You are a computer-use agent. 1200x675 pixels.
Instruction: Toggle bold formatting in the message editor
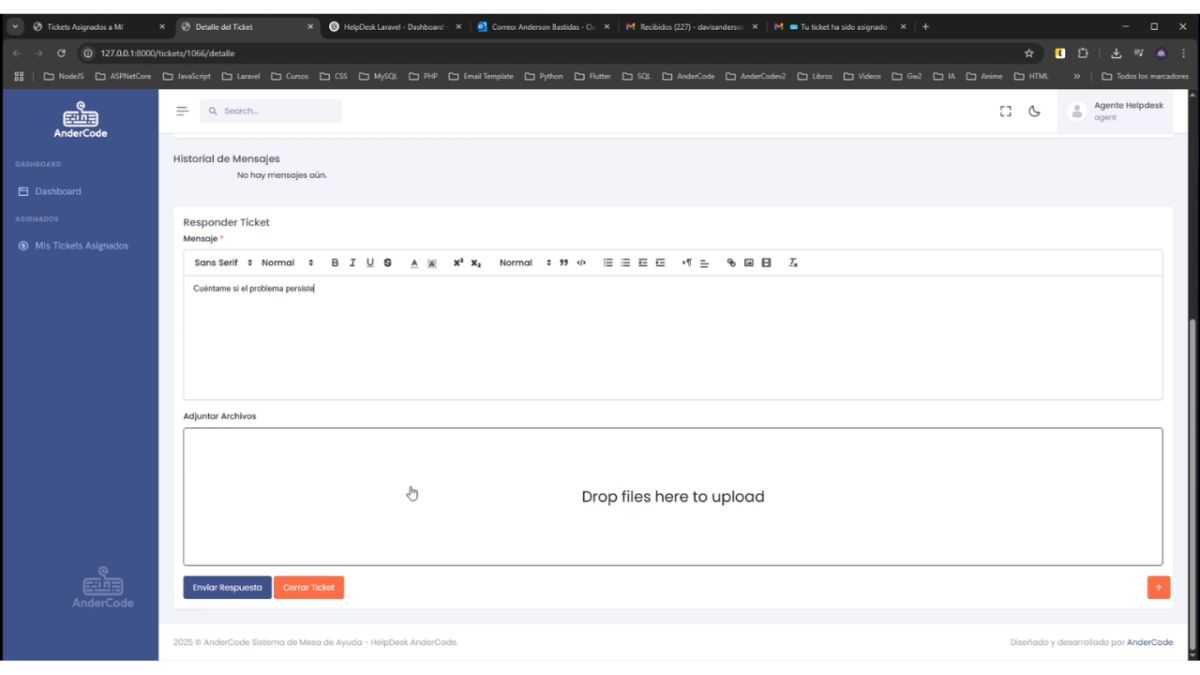[335, 263]
